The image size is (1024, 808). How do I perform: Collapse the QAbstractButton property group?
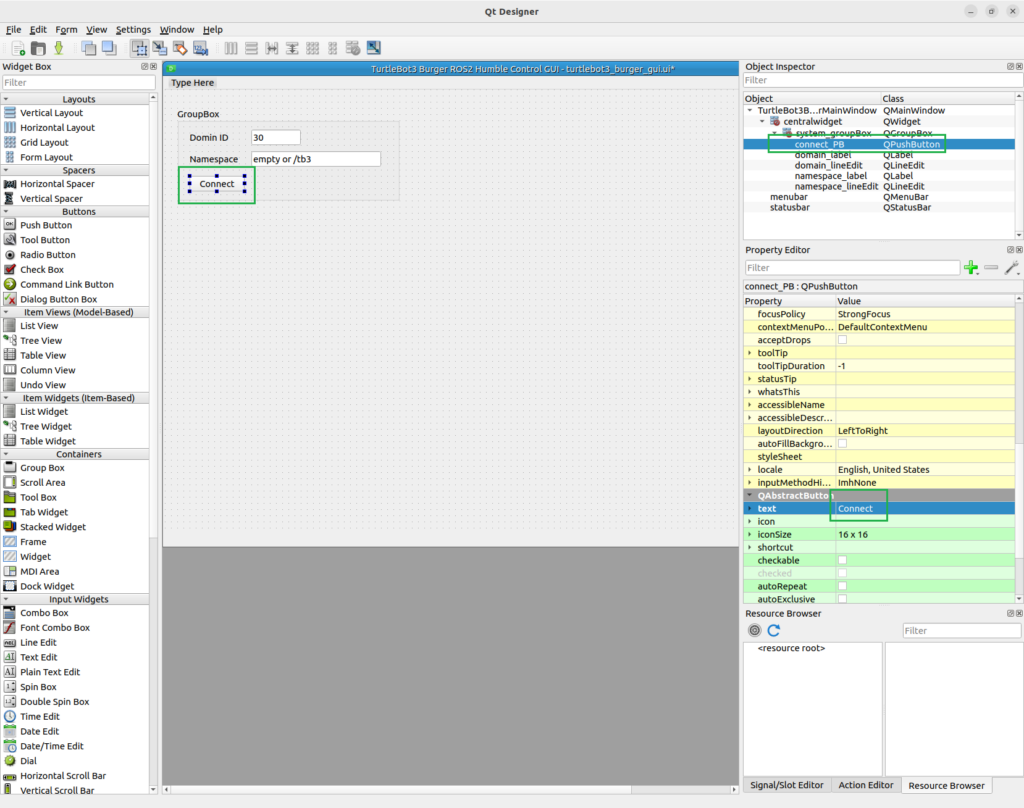click(x=750, y=495)
